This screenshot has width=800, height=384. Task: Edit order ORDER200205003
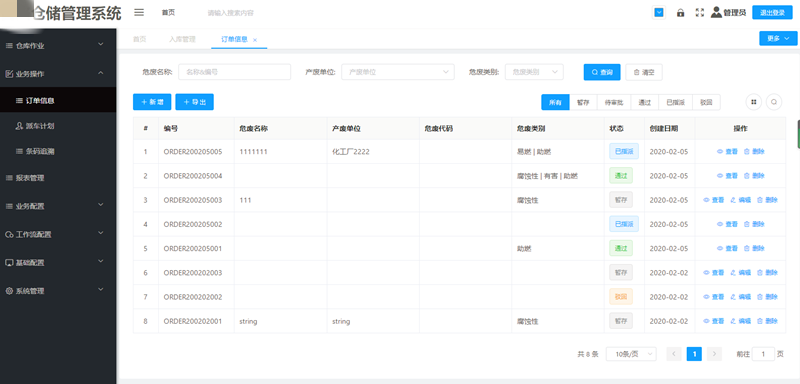tap(741, 200)
